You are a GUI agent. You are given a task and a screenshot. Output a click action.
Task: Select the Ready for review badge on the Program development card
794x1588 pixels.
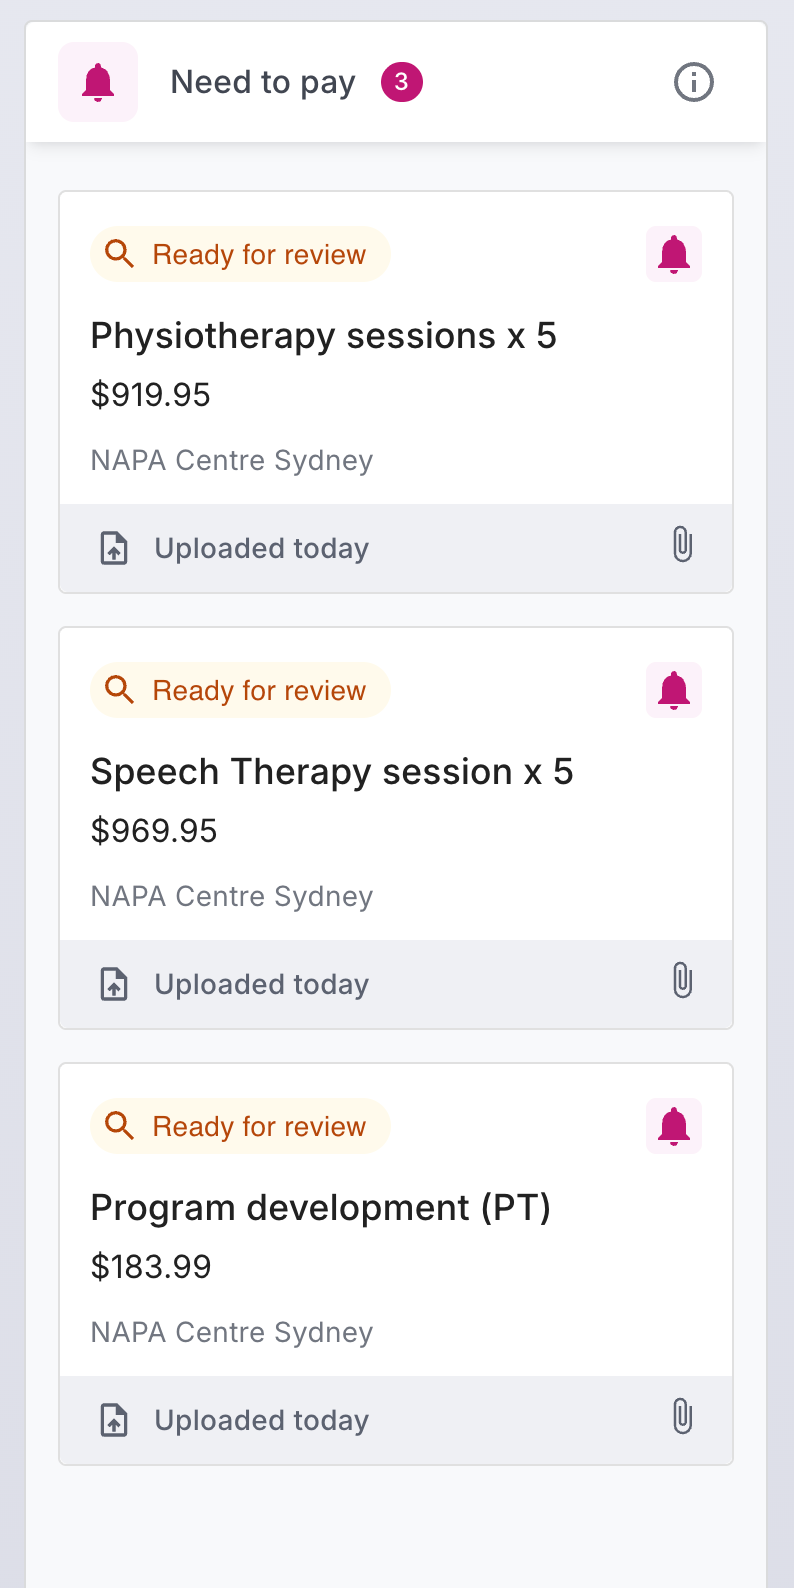[x=240, y=1126]
